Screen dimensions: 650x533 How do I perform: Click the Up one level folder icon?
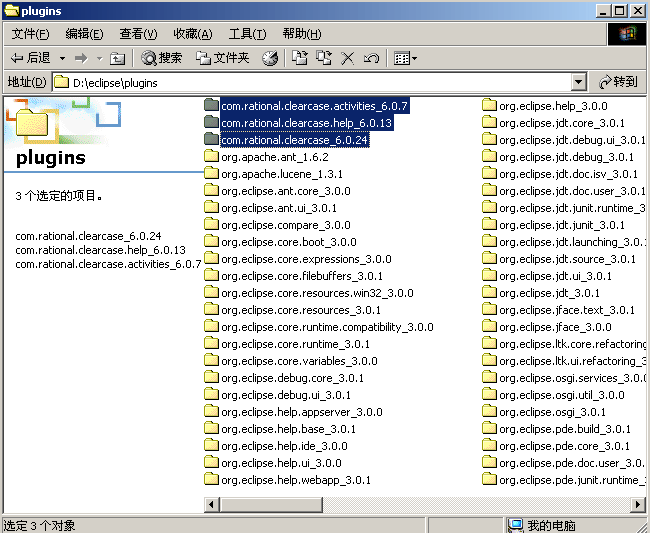click(x=118, y=58)
